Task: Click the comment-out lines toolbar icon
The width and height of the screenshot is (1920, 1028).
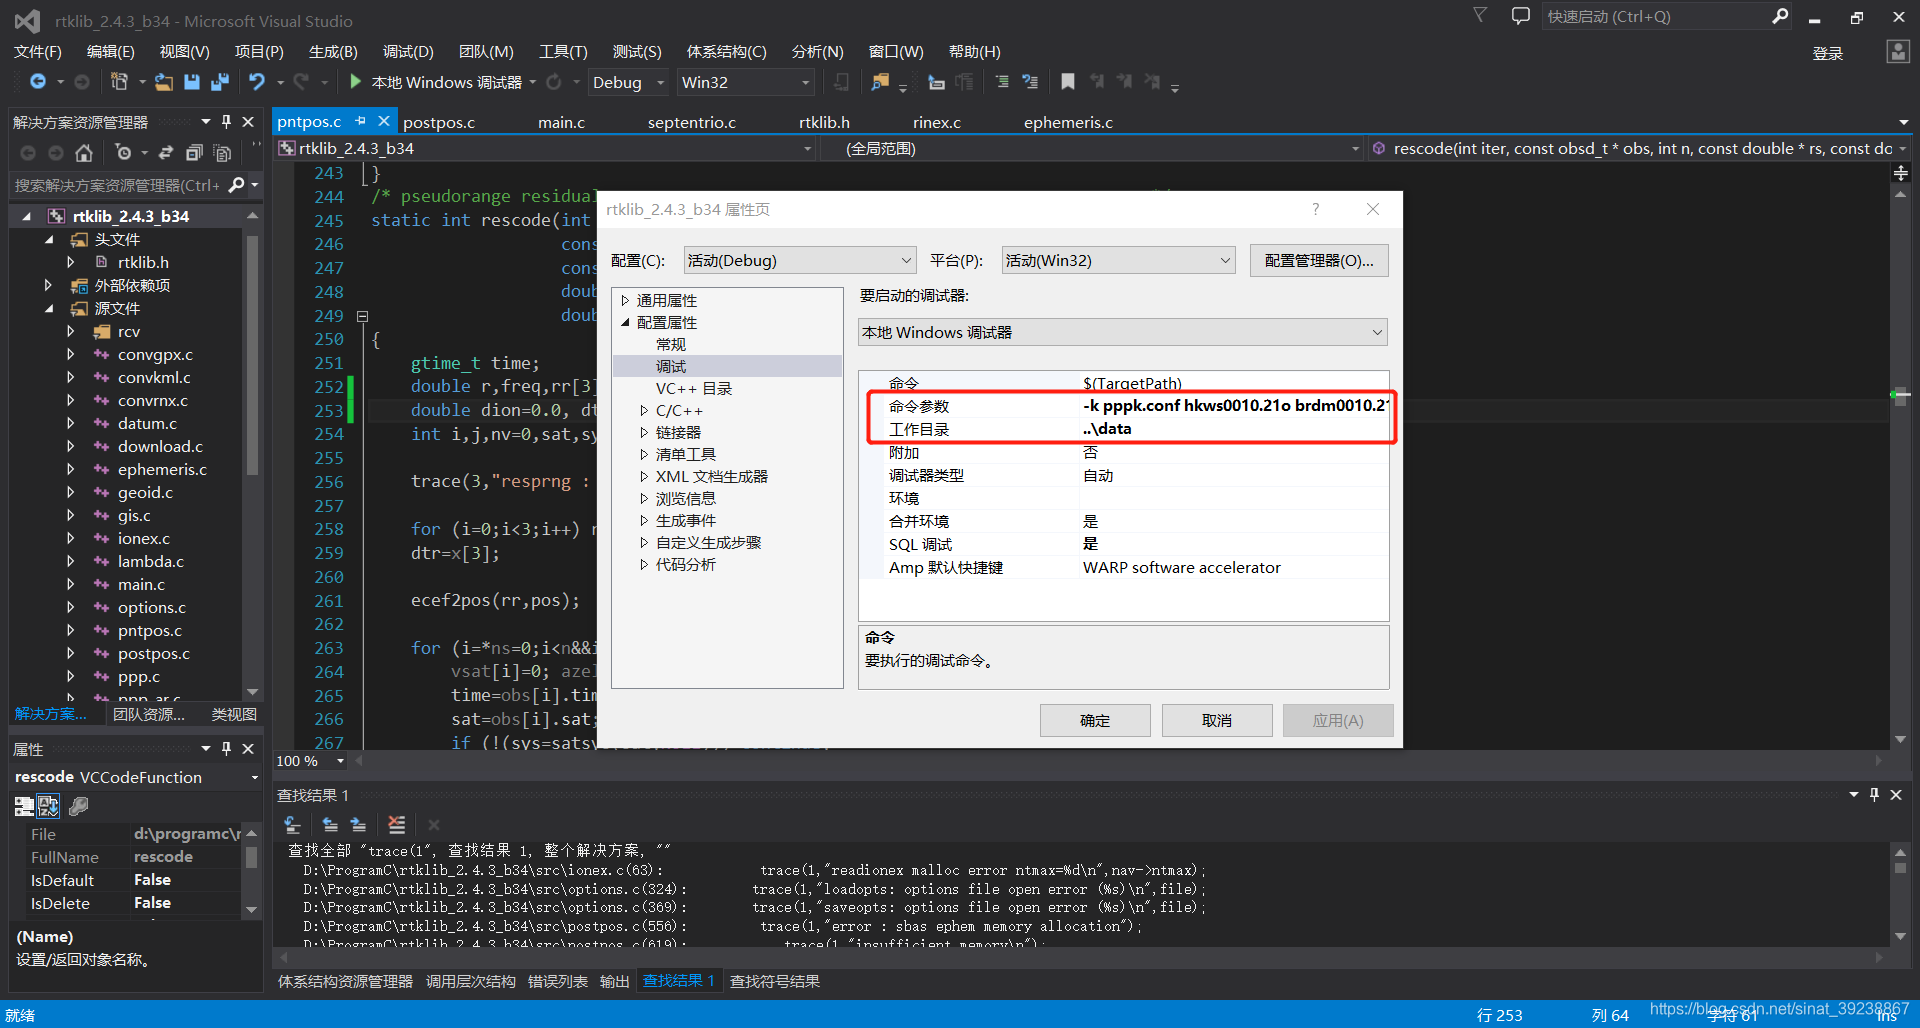Action: point(1002,82)
